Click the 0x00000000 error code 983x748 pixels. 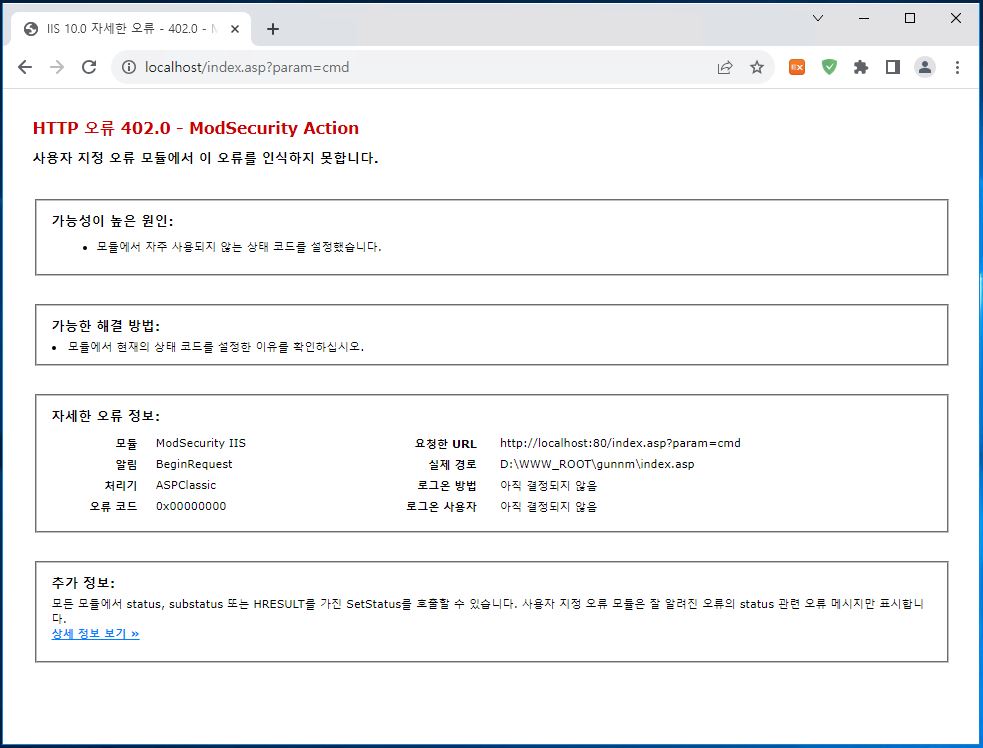[191, 506]
